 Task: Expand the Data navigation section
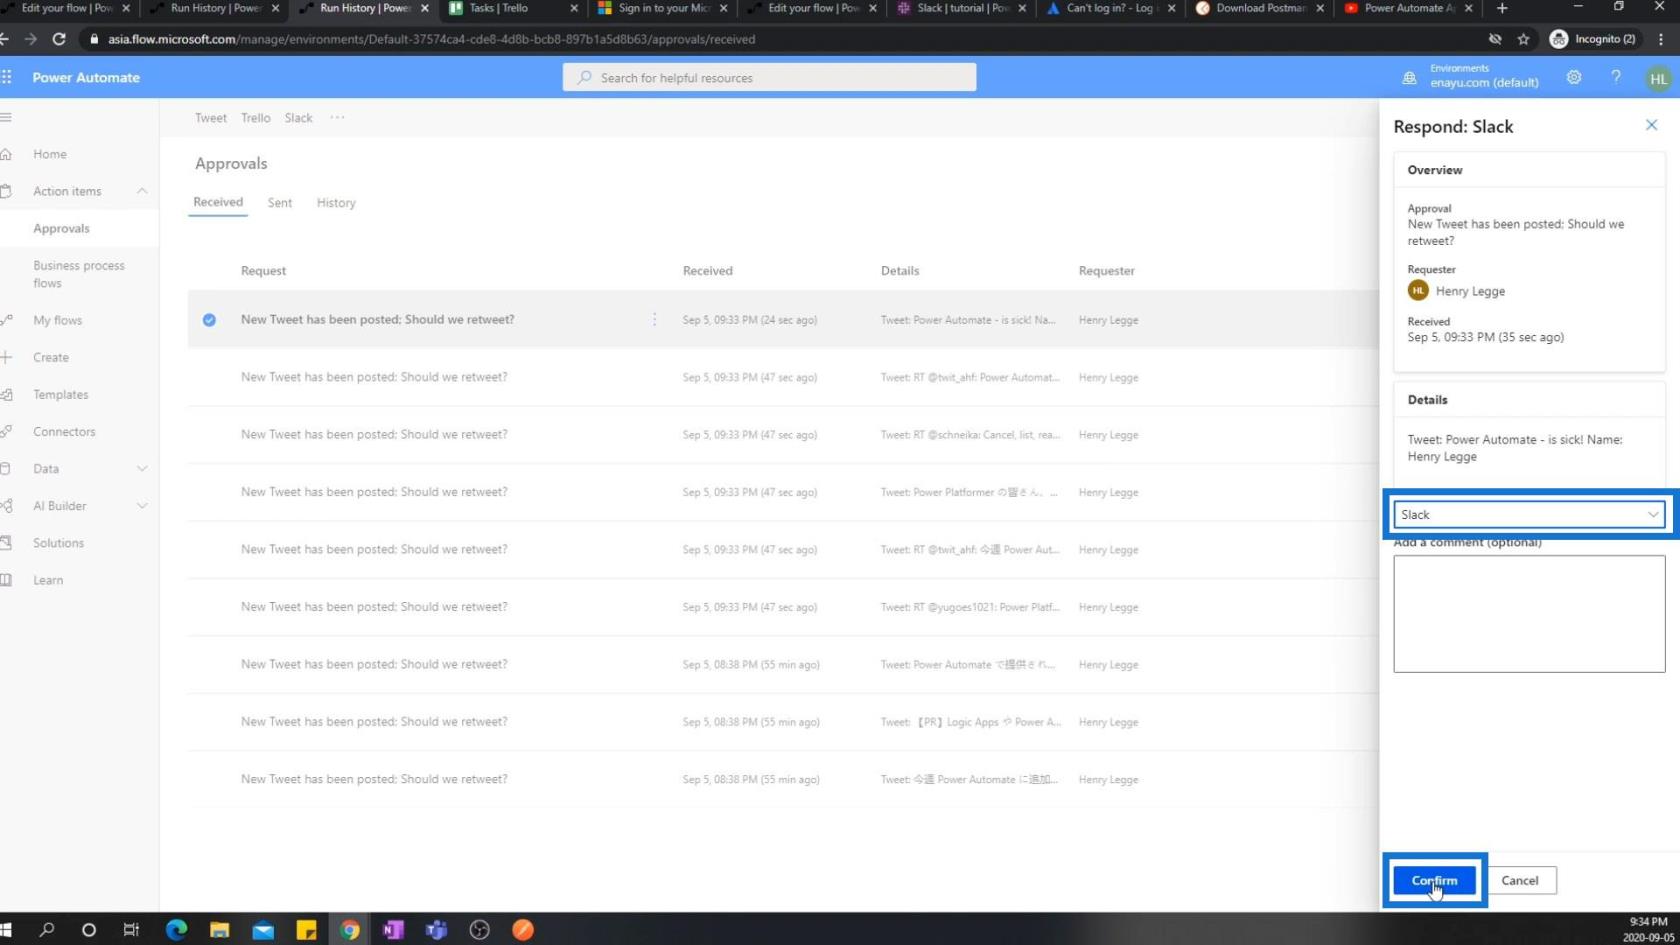[142, 468]
